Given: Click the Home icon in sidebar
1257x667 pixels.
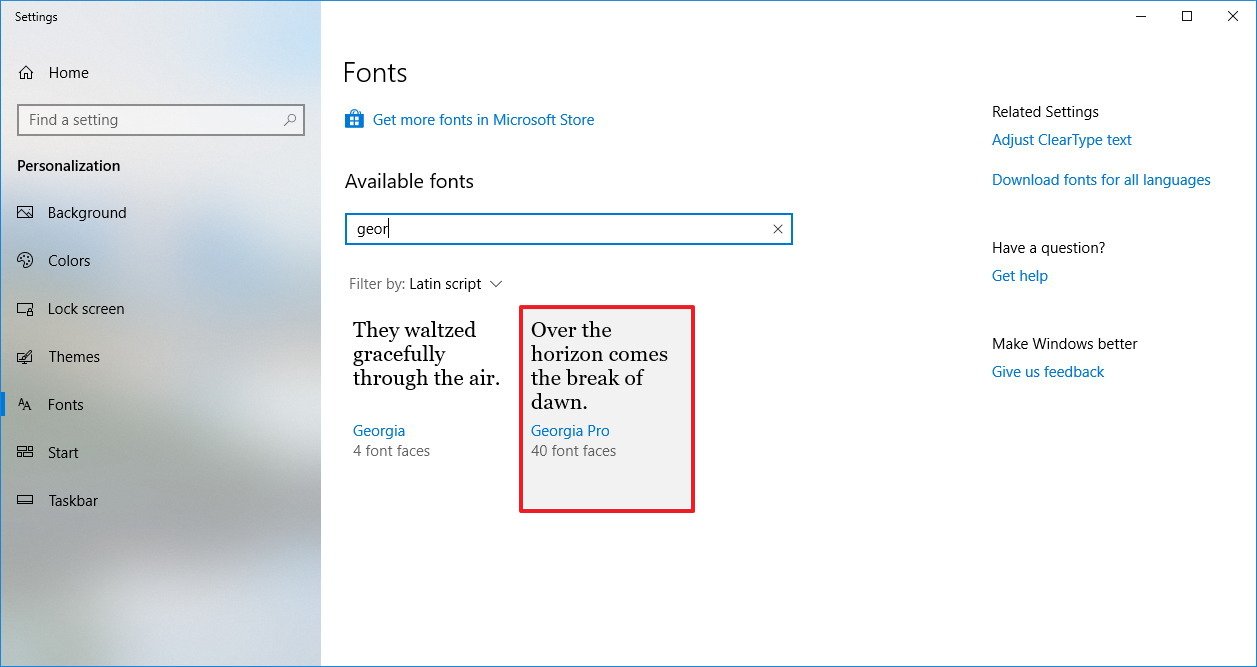Looking at the screenshot, I should (x=26, y=73).
